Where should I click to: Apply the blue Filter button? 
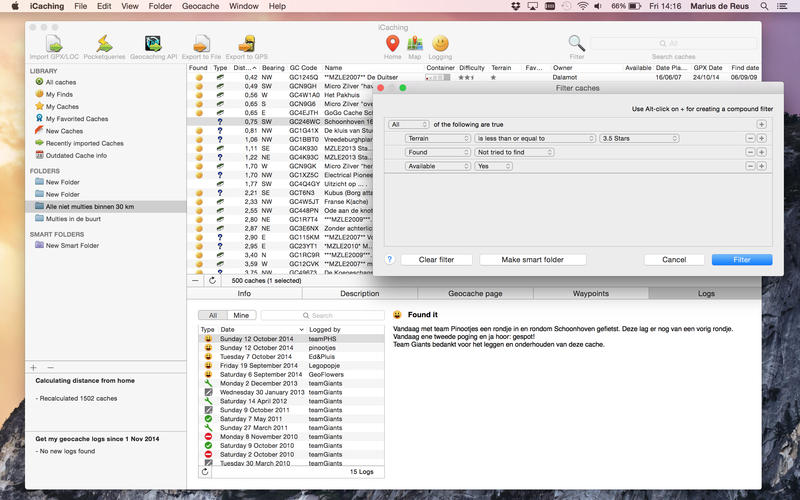pyautogui.click(x=742, y=260)
